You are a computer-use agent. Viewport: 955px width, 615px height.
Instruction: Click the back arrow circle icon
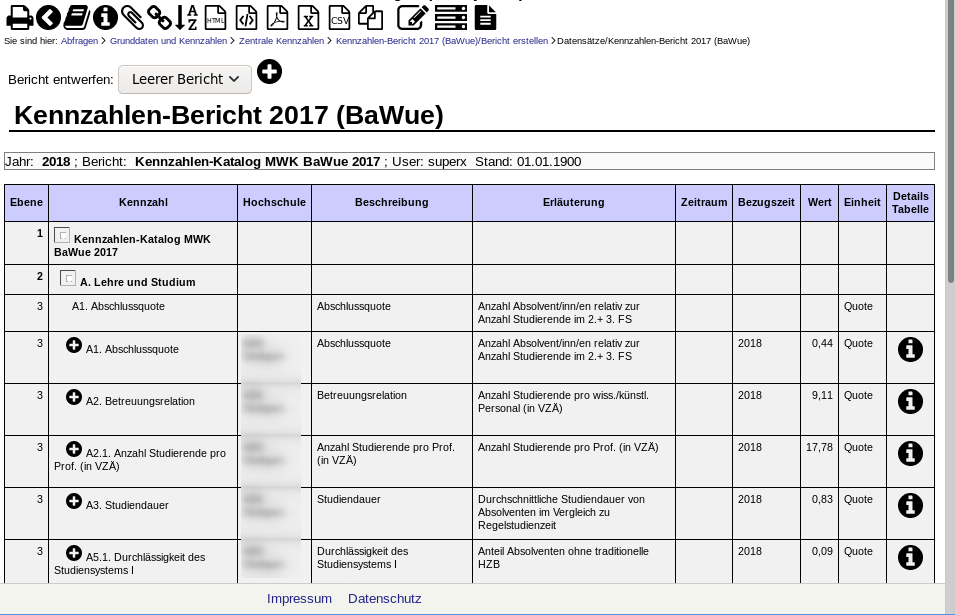click(x=48, y=17)
